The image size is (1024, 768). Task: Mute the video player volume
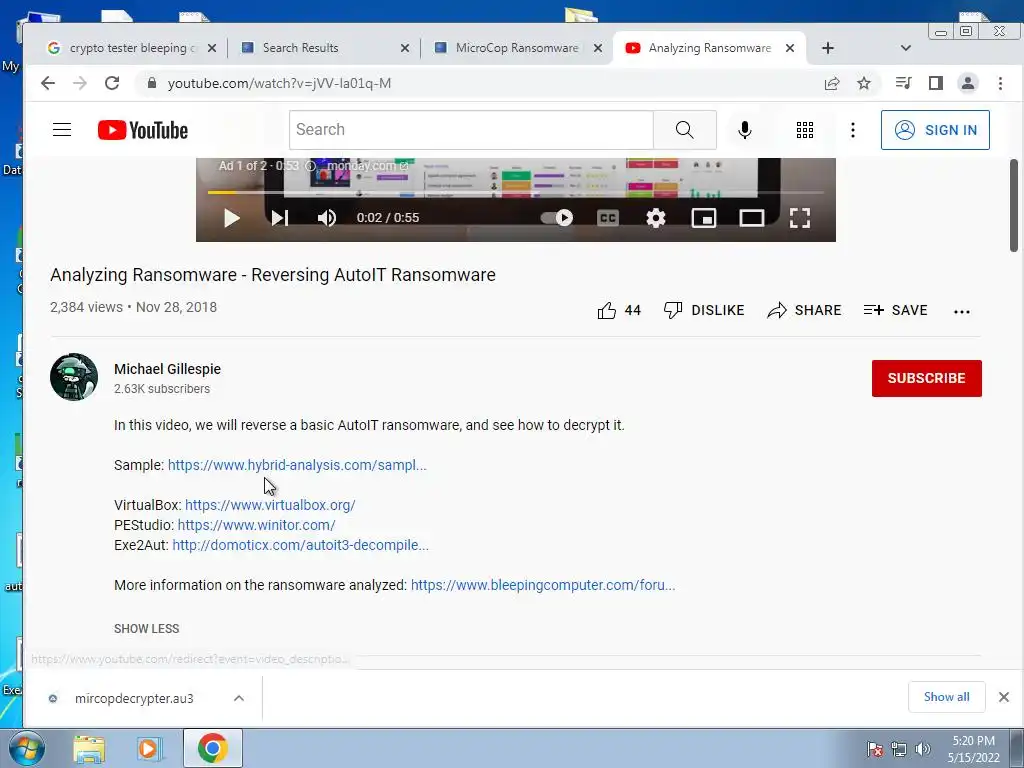point(327,217)
